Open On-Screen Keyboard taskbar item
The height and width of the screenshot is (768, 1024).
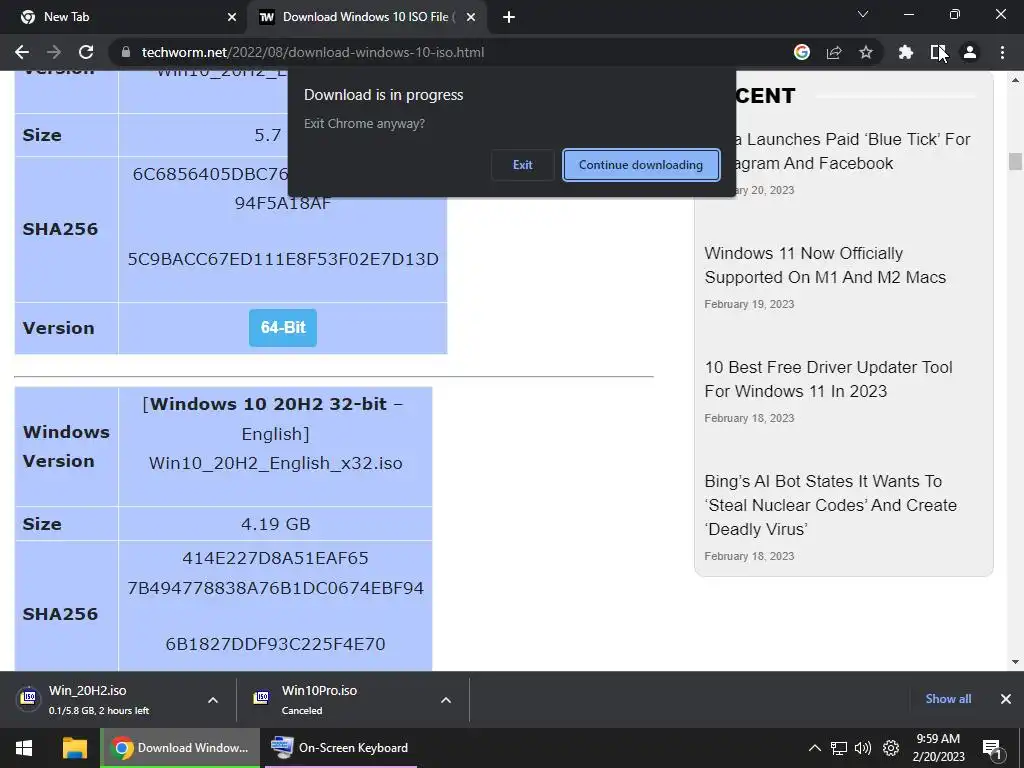(340, 748)
